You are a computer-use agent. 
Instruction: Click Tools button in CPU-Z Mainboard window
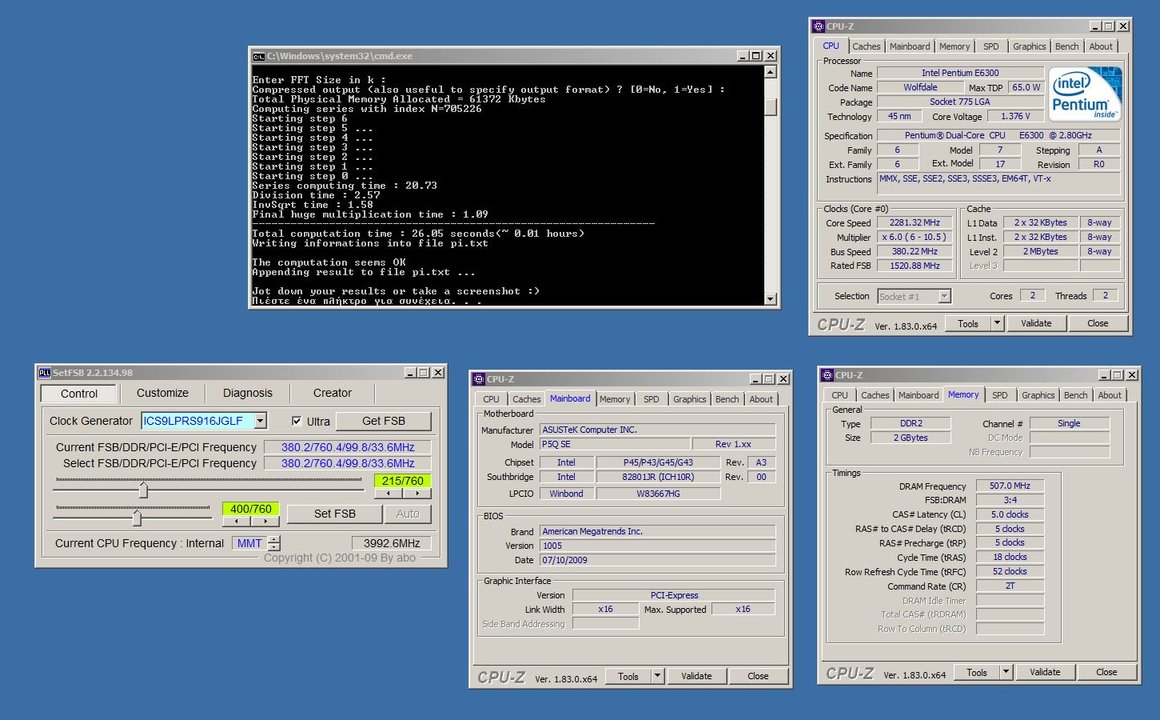[628, 676]
